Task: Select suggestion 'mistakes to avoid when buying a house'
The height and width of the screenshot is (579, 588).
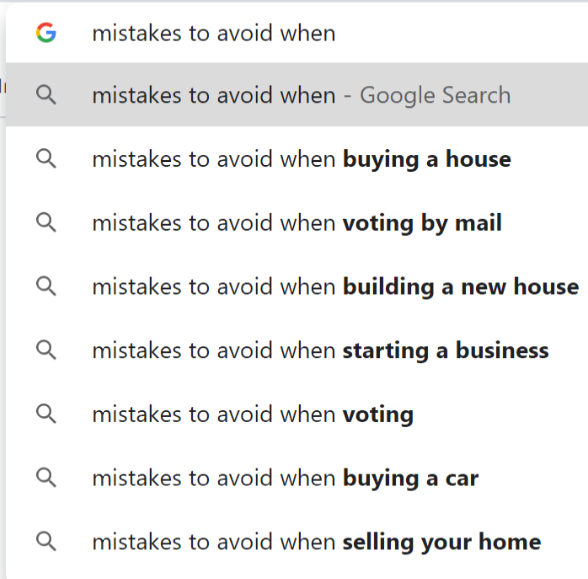Action: click(x=297, y=159)
